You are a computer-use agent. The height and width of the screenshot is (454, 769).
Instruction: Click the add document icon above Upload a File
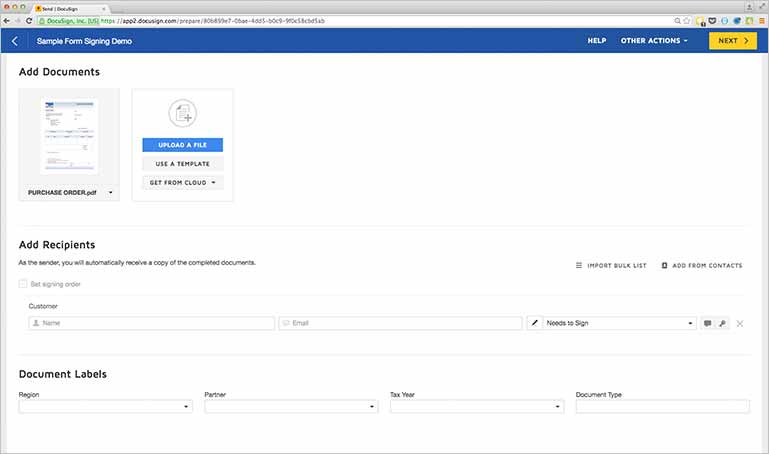[x=182, y=113]
